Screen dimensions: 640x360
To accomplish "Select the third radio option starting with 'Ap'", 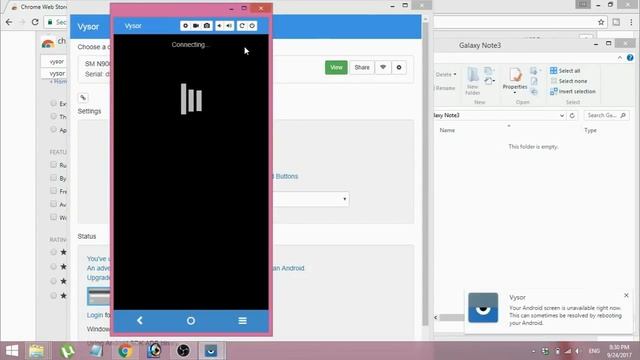I will click(x=53, y=129).
